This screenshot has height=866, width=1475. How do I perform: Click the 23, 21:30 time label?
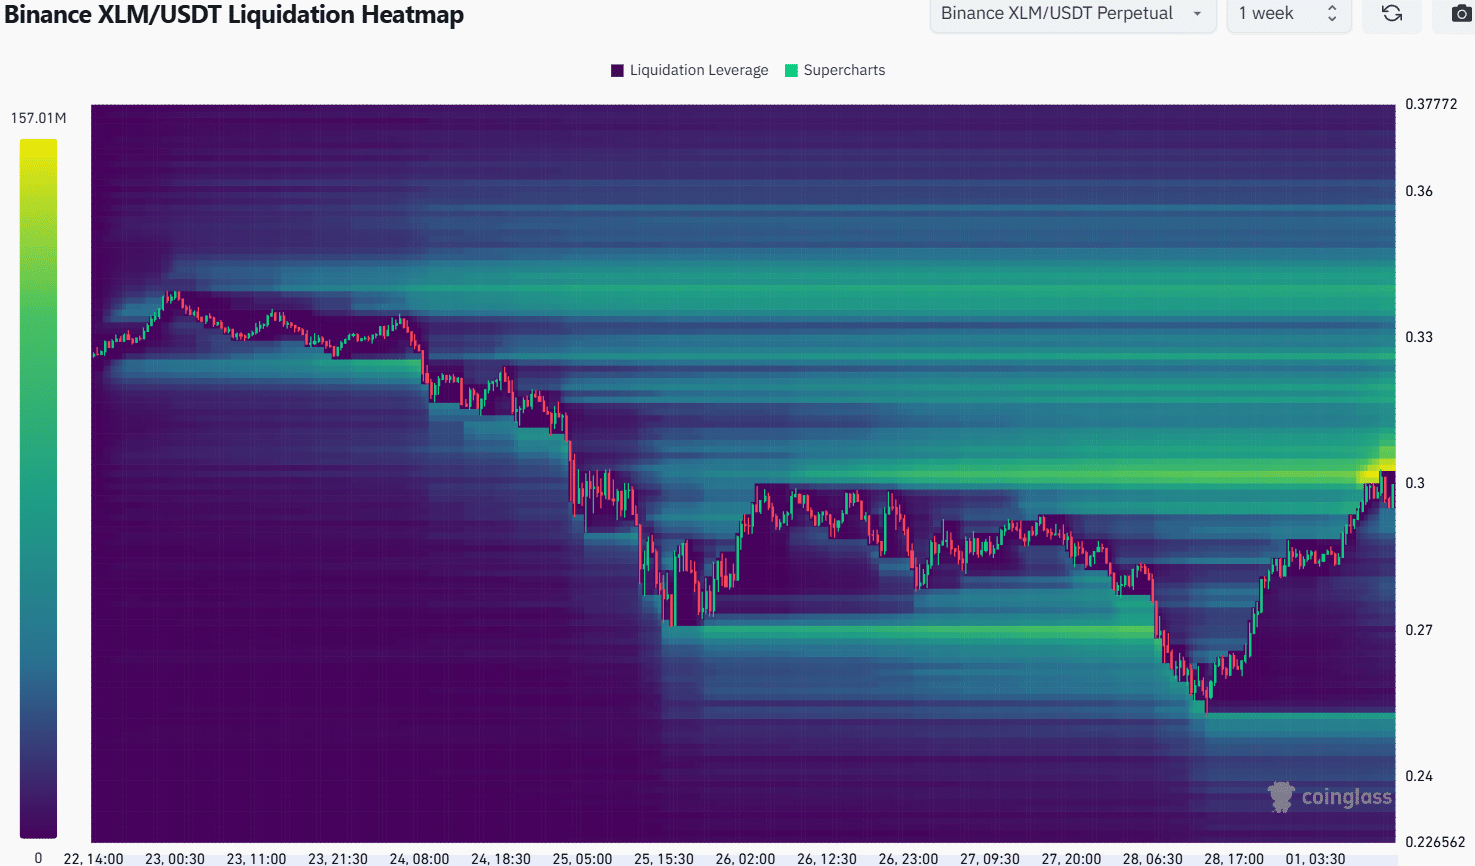tap(338, 858)
